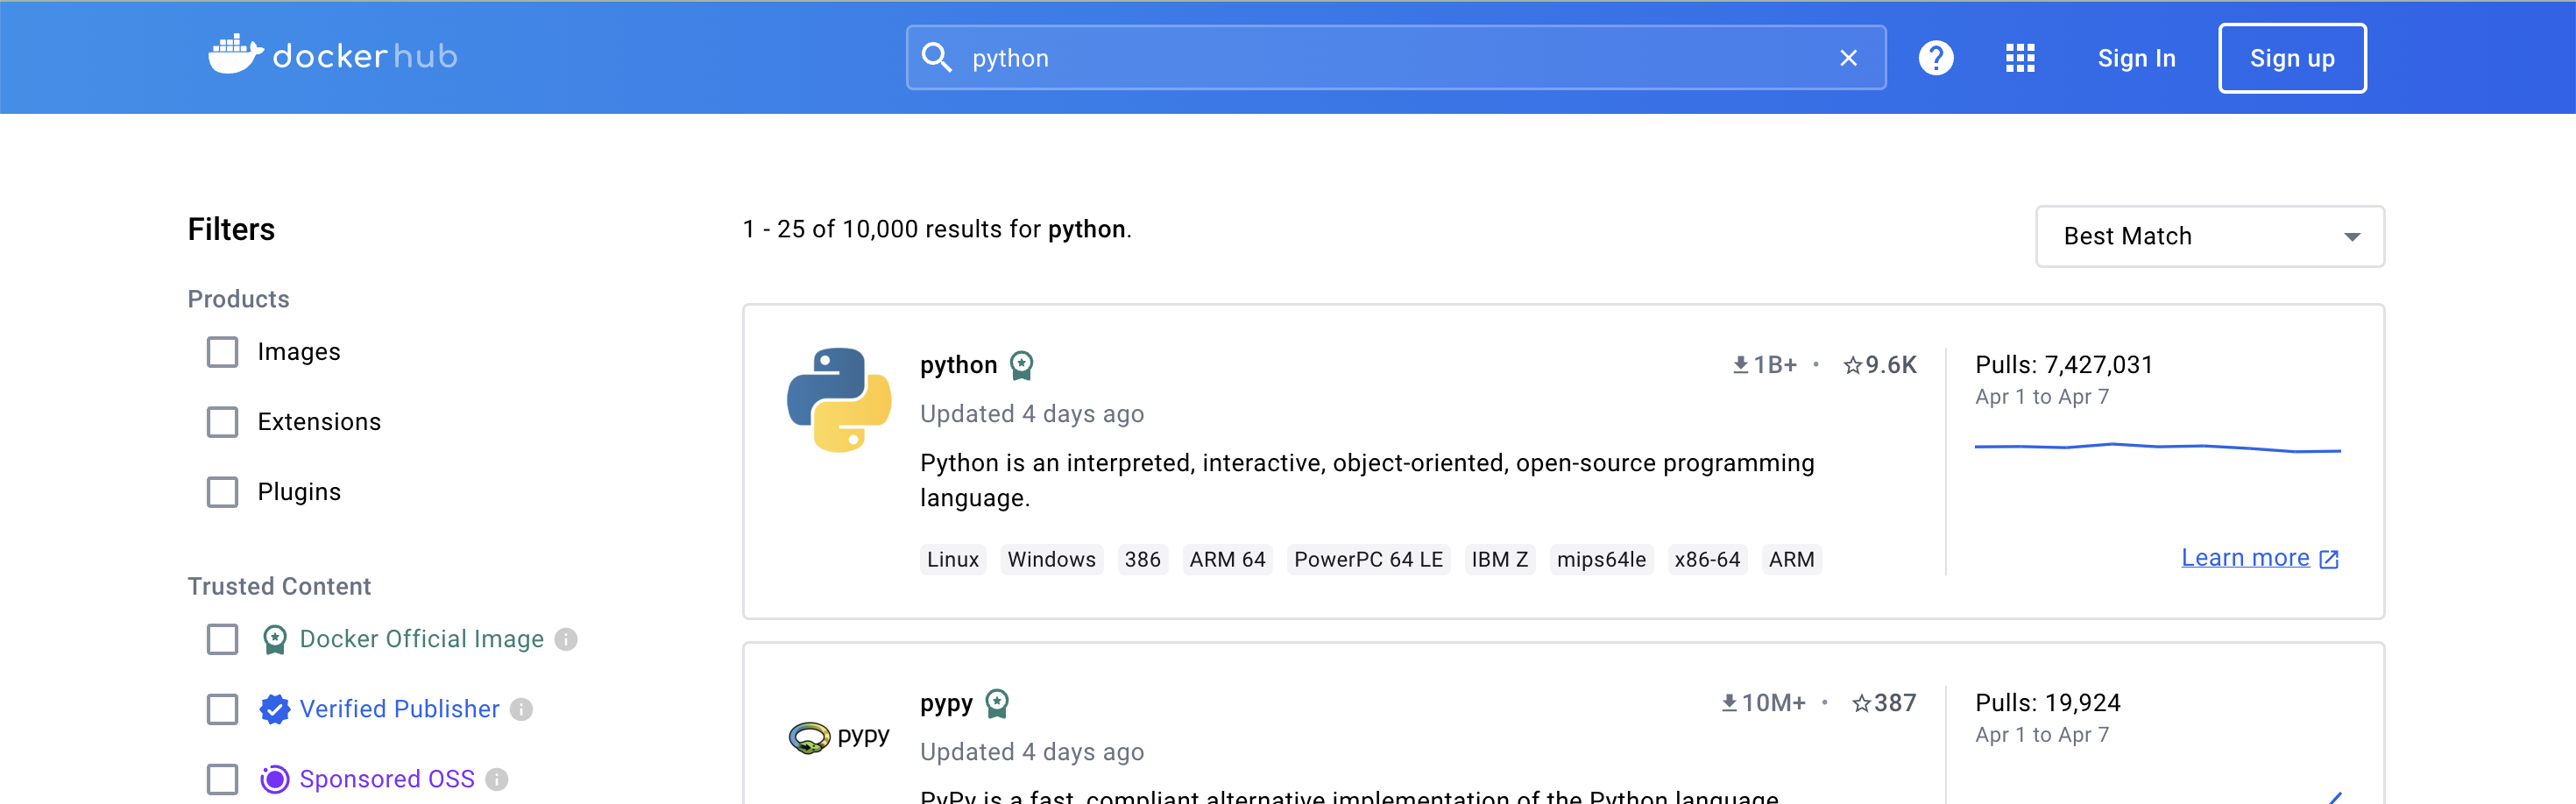Click the ARM 64 tag
Screen dimensions: 2576x804
(1227, 560)
